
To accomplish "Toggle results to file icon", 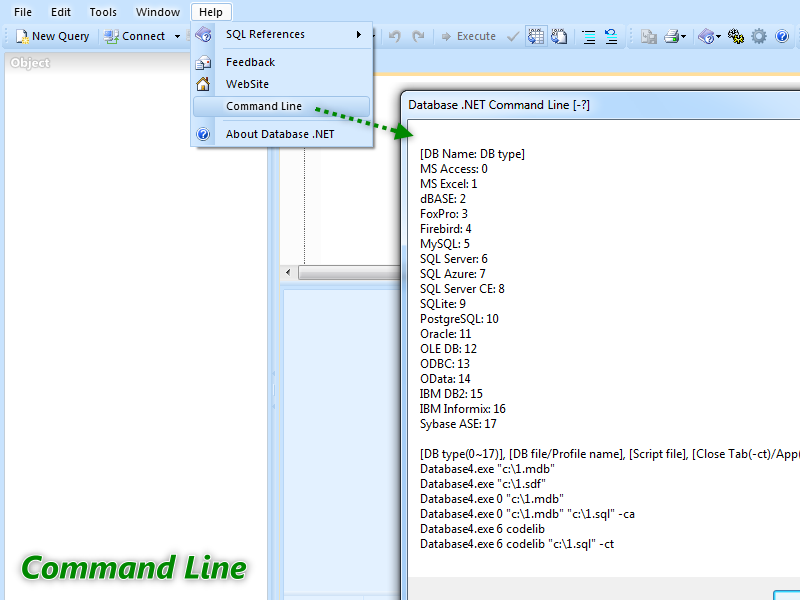I will [559, 36].
